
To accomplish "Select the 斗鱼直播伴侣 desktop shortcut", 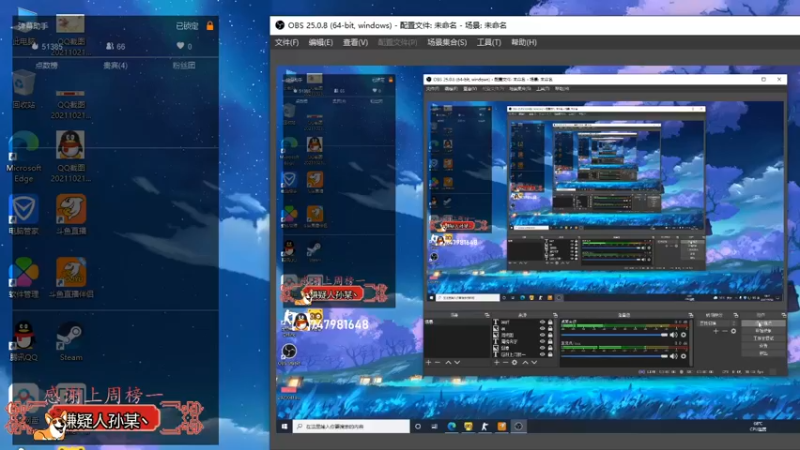I will (x=71, y=278).
